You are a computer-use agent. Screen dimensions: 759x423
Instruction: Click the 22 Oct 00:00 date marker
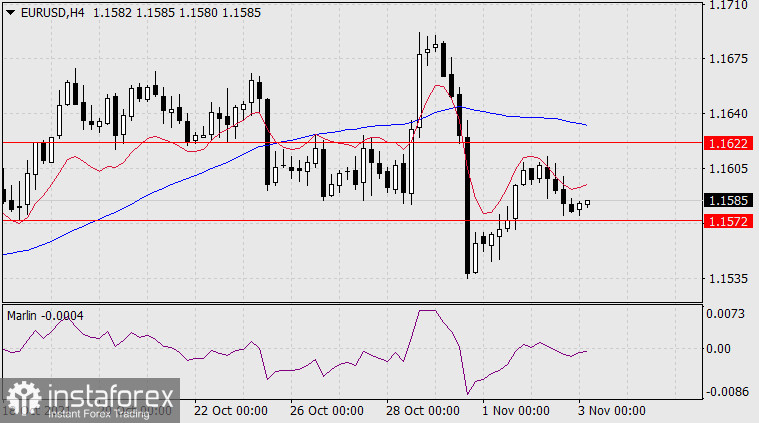(x=229, y=411)
